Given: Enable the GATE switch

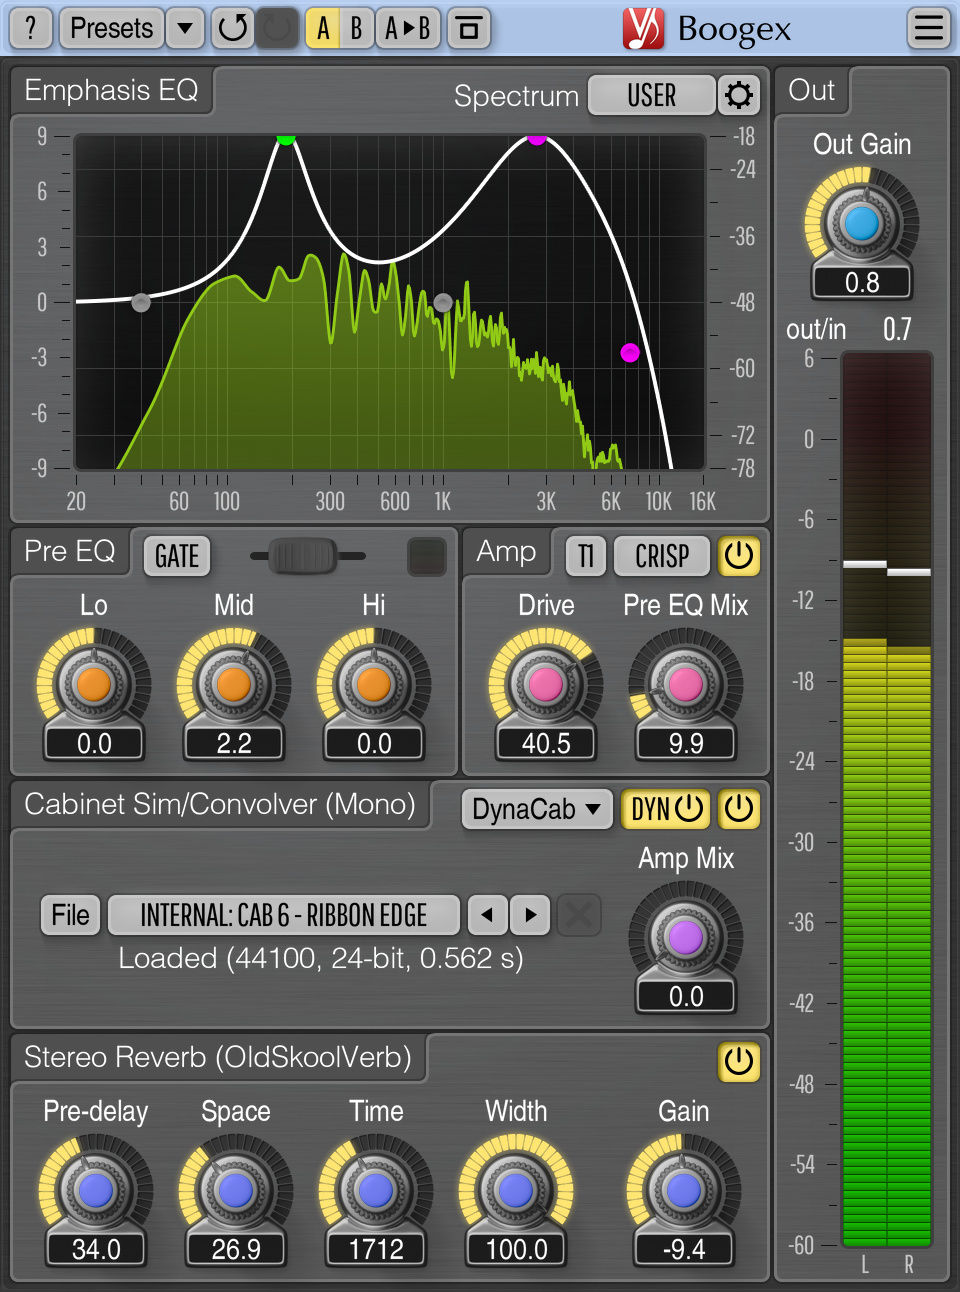Looking at the screenshot, I should coord(177,556).
